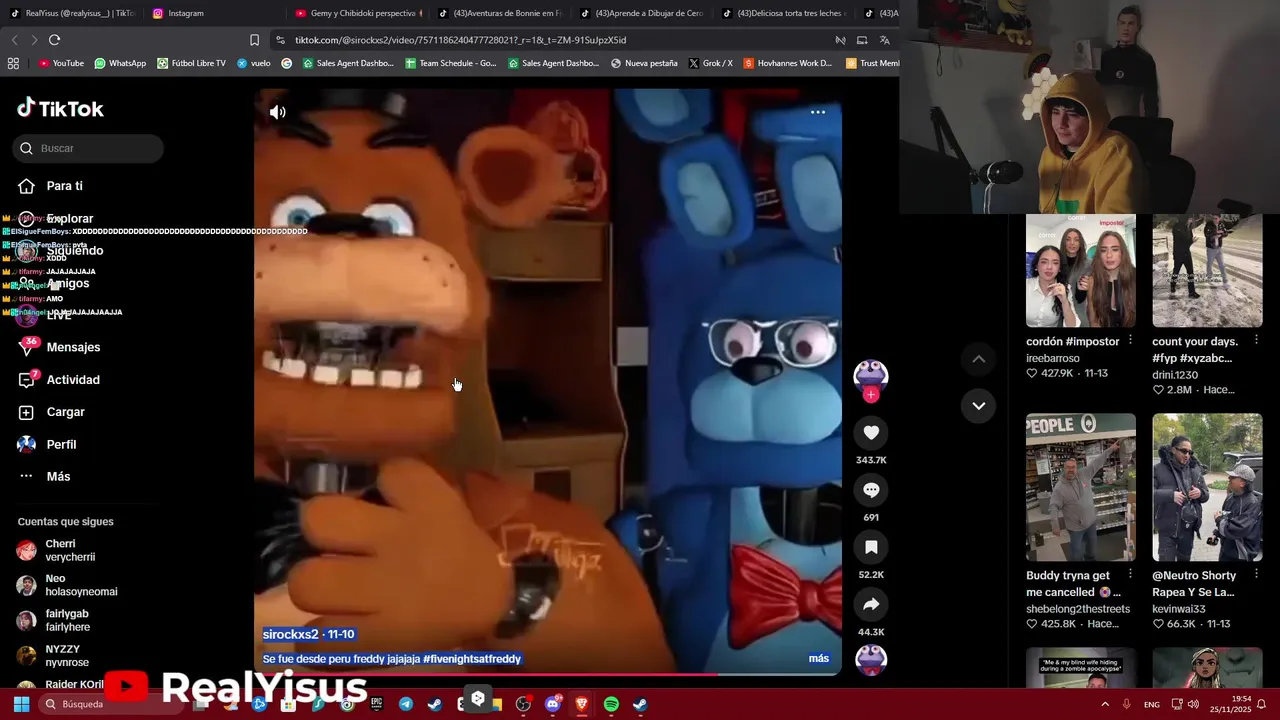
Task: Open the YouTube bookmark
Action: (61, 63)
